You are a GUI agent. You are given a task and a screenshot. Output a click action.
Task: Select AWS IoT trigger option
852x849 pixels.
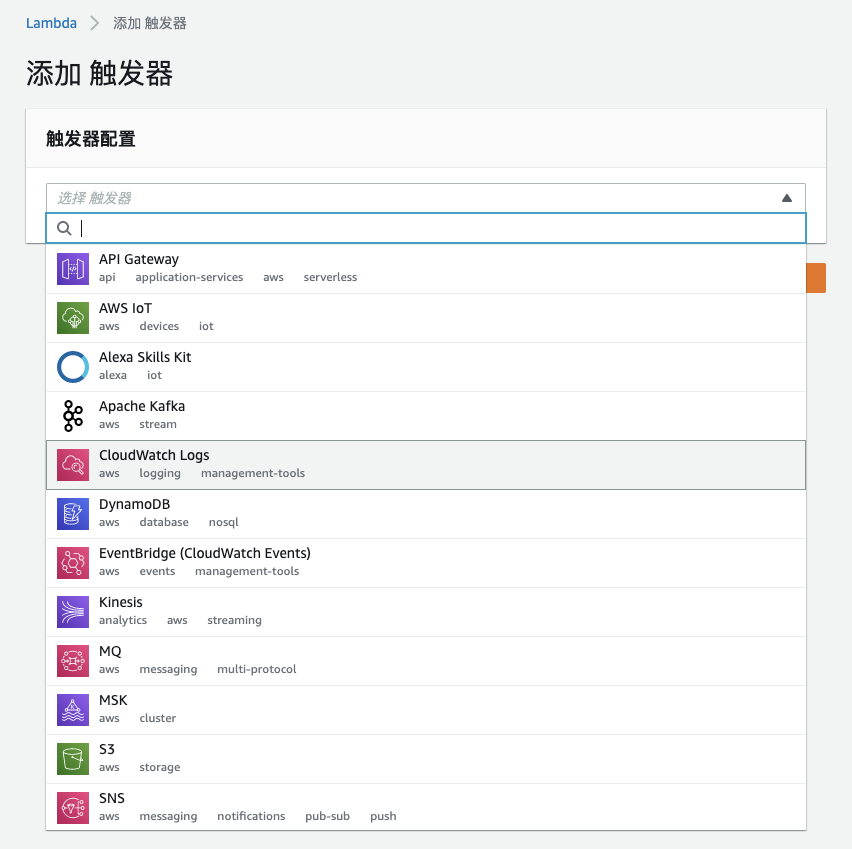pyautogui.click(x=425, y=318)
